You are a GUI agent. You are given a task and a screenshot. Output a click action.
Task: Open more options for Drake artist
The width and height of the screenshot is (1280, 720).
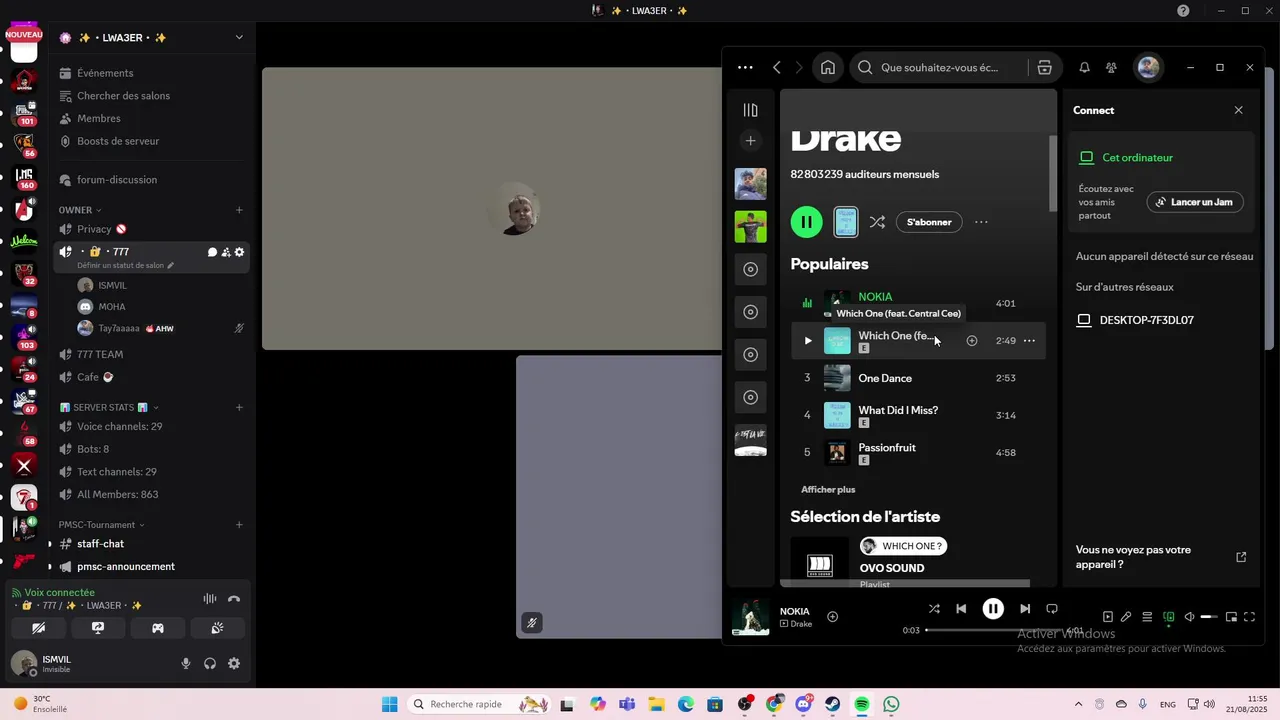981,222
